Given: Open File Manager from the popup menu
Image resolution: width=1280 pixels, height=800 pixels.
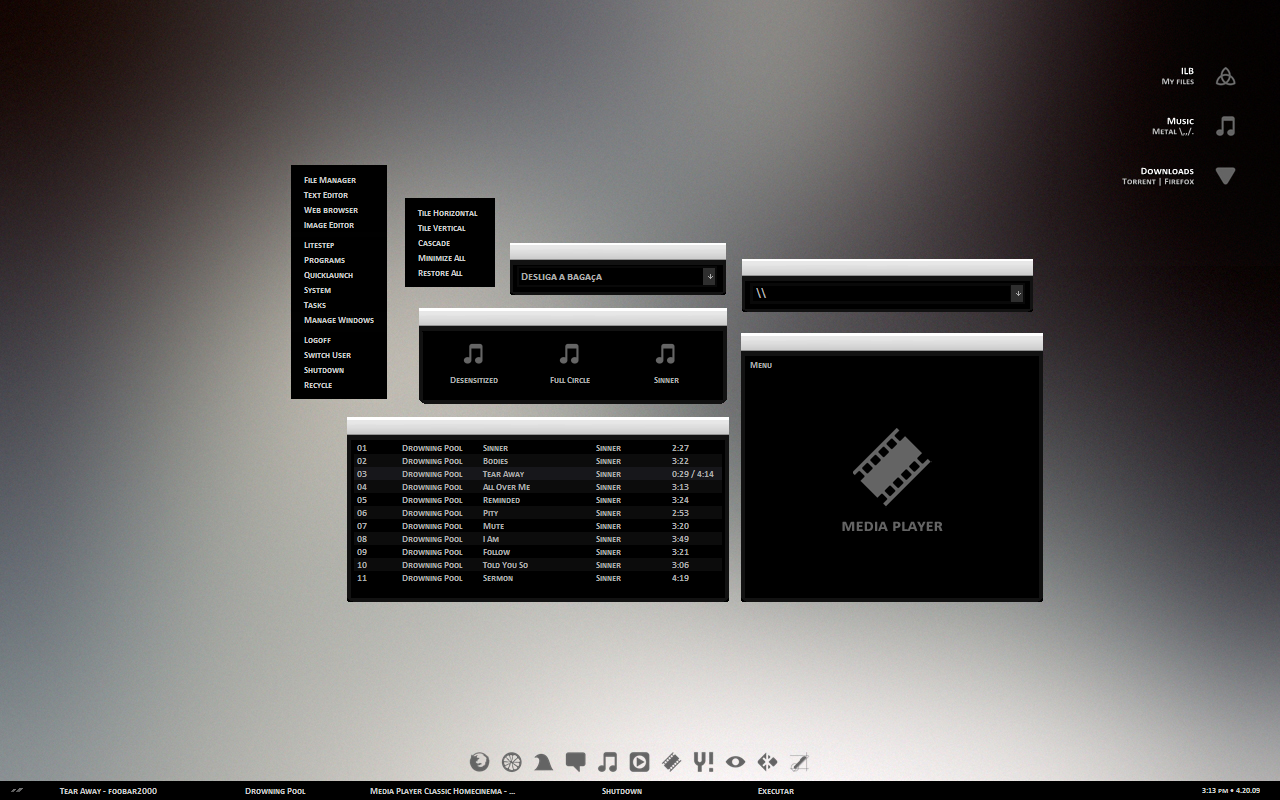Looking at the screenshot, I should (330, 180).
